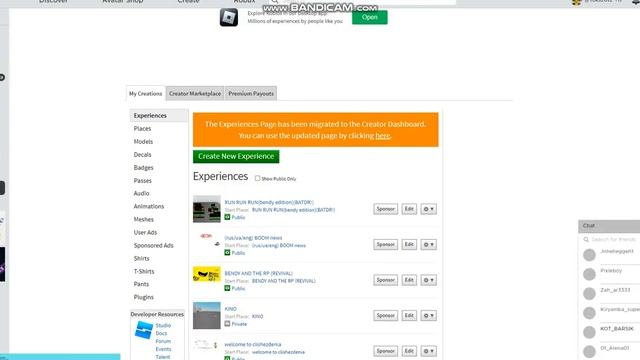Sponsor BENDY AND THE RP experience

(x=385, y=280)
